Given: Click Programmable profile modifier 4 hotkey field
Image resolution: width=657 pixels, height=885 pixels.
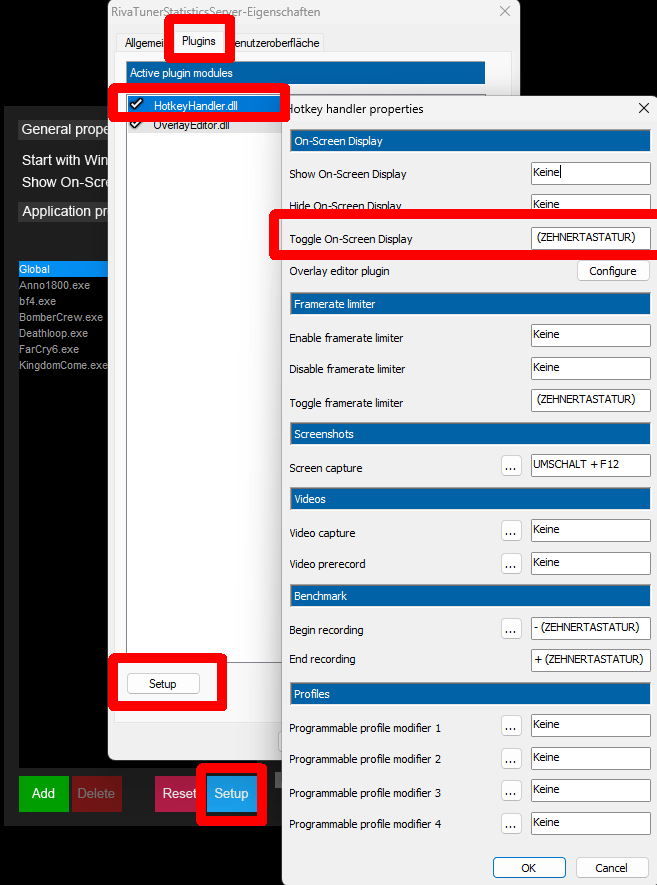Looking at the screenshot, I should [590, 823].
